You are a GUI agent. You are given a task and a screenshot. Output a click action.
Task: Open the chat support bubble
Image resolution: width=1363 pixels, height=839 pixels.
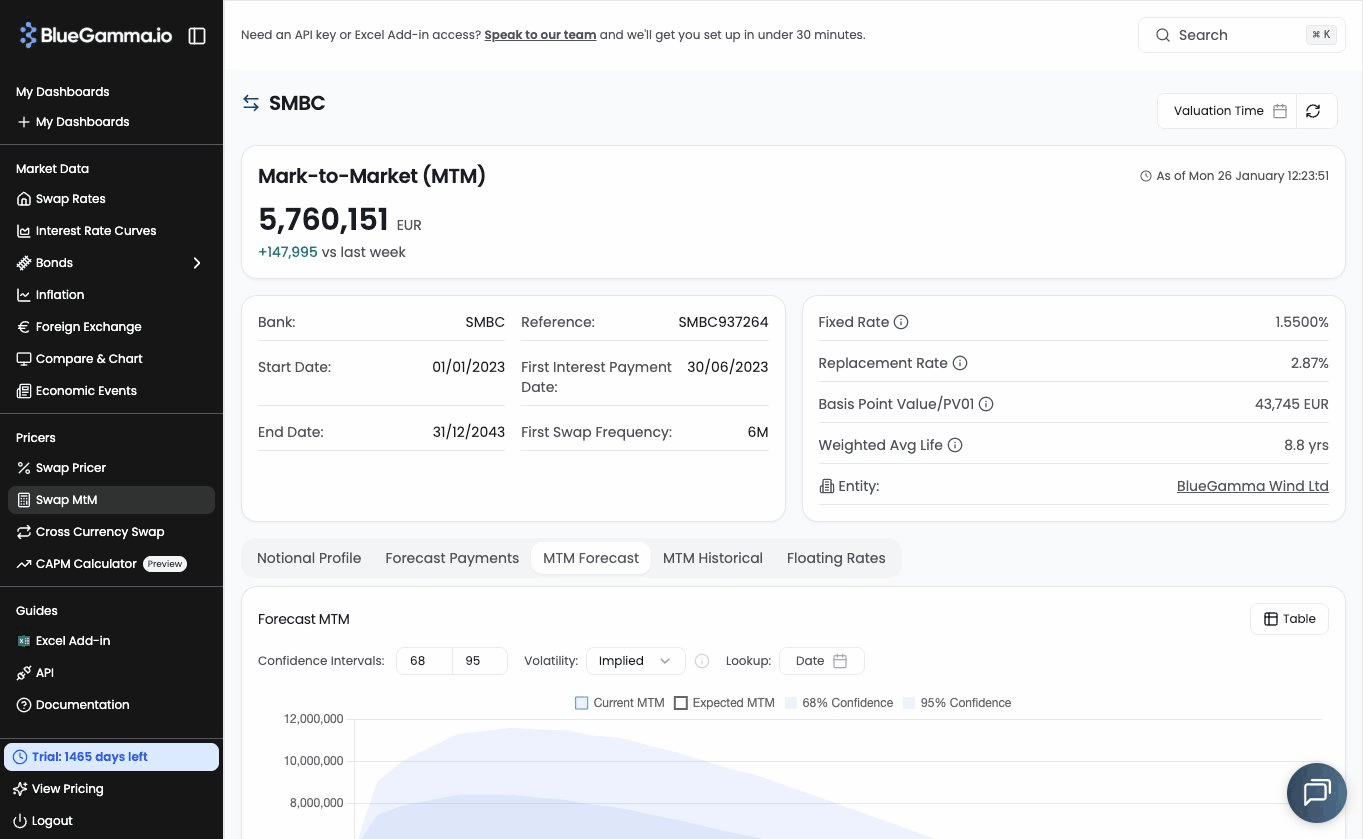(x=1316, y=792)
